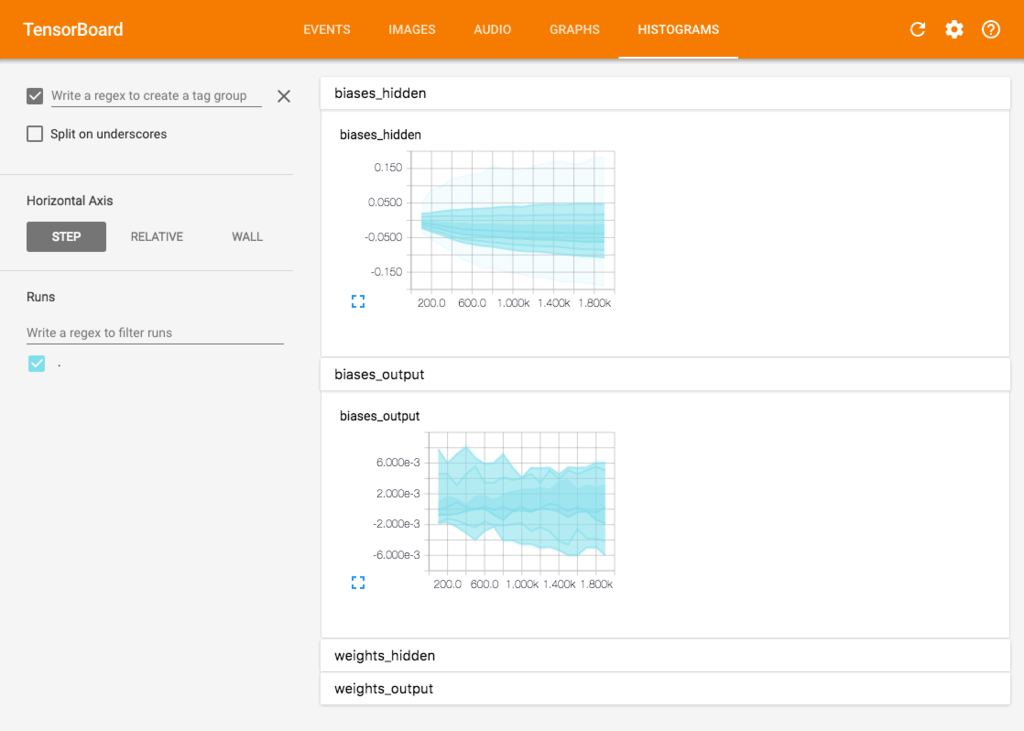Expand the weights_hidden section
The width and height of the screenshot is (1024, 731).
point(665,656)
